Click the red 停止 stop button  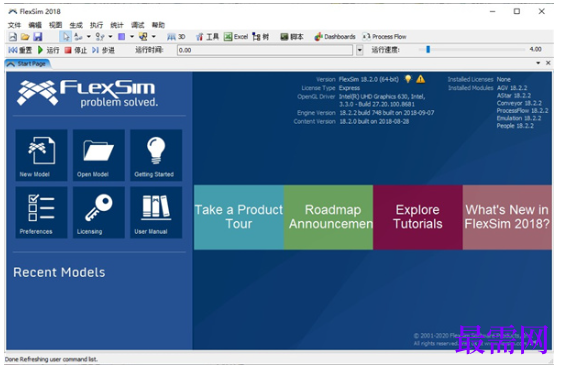[76, 50]
